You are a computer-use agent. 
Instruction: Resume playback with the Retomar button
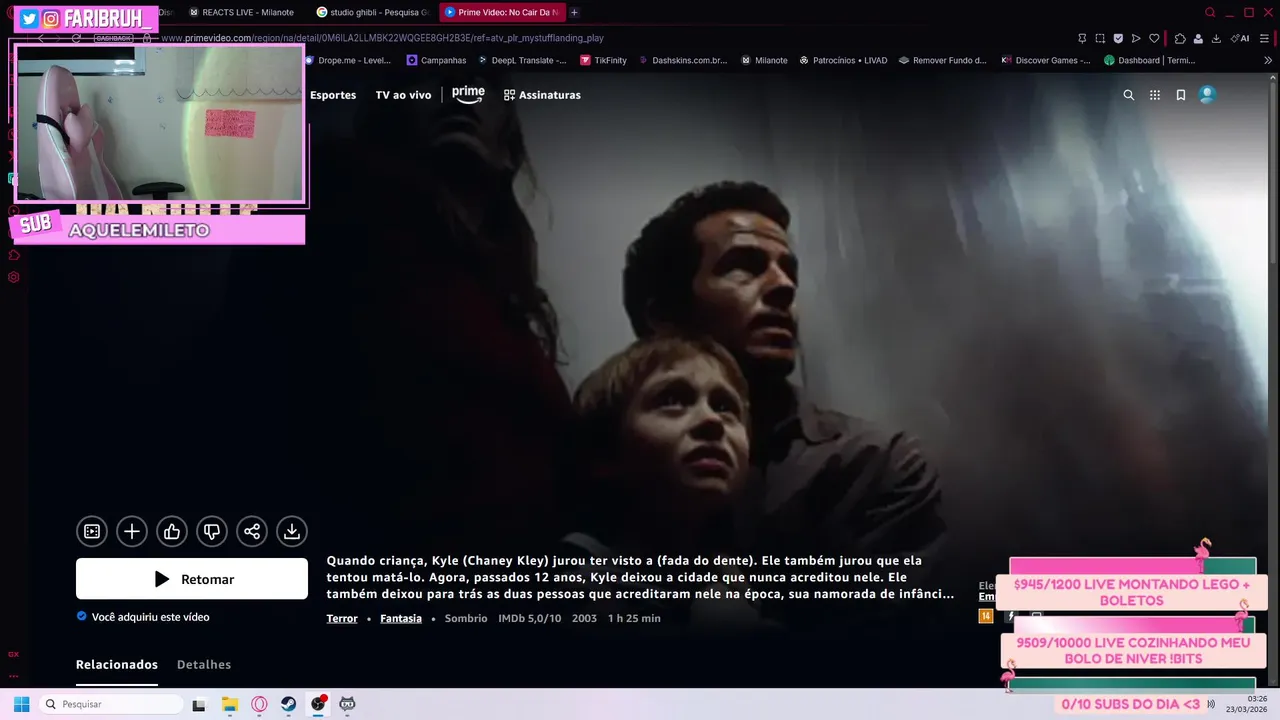pyautogui.click(x=192, y=579)
